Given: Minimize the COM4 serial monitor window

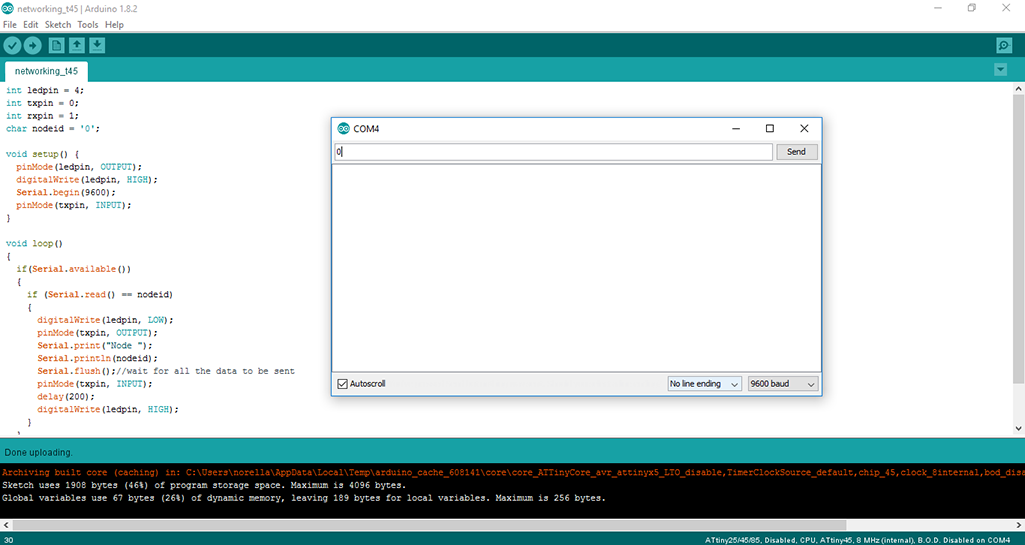Looking at the screenshot, I should tap(736, 129).
